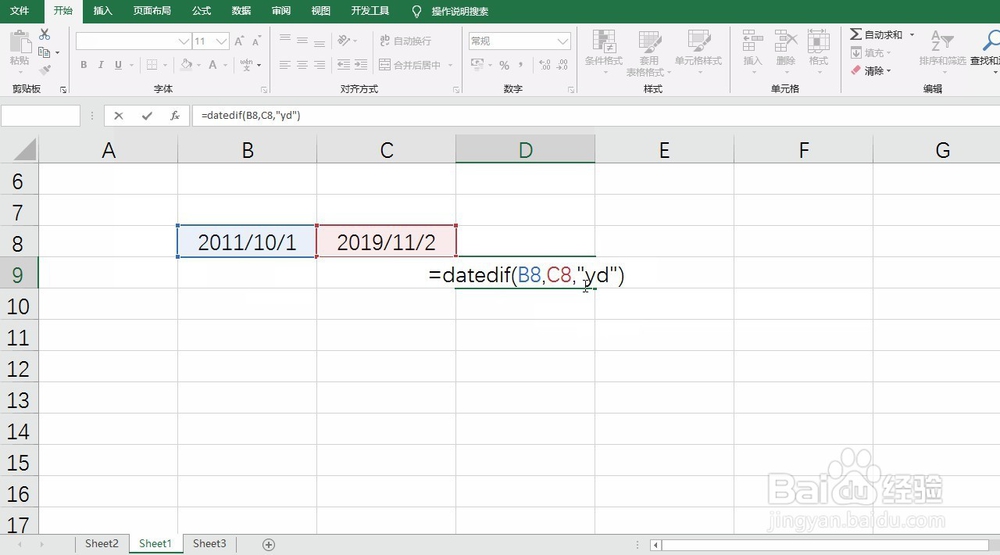The width and height of the screenshot is (1000, 555).
Task: Switch to the 页面布局 tab
Action: point(152,11)
